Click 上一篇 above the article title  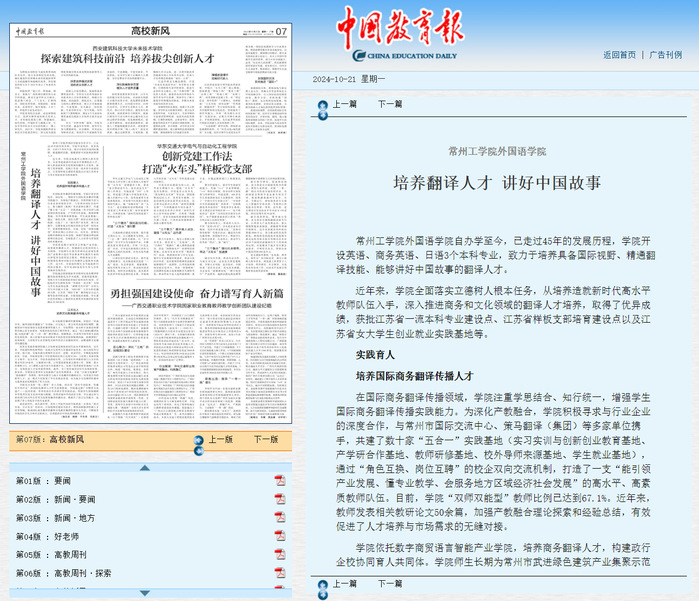[x=345, y=104]
